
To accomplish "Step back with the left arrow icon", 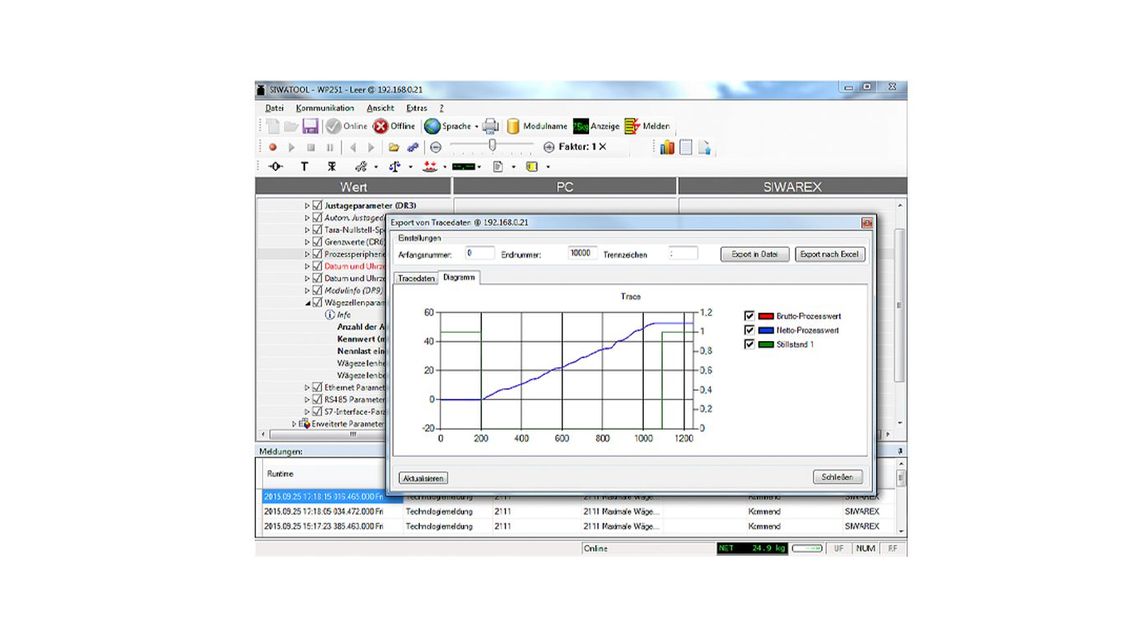I will click(x=352, y=147).
